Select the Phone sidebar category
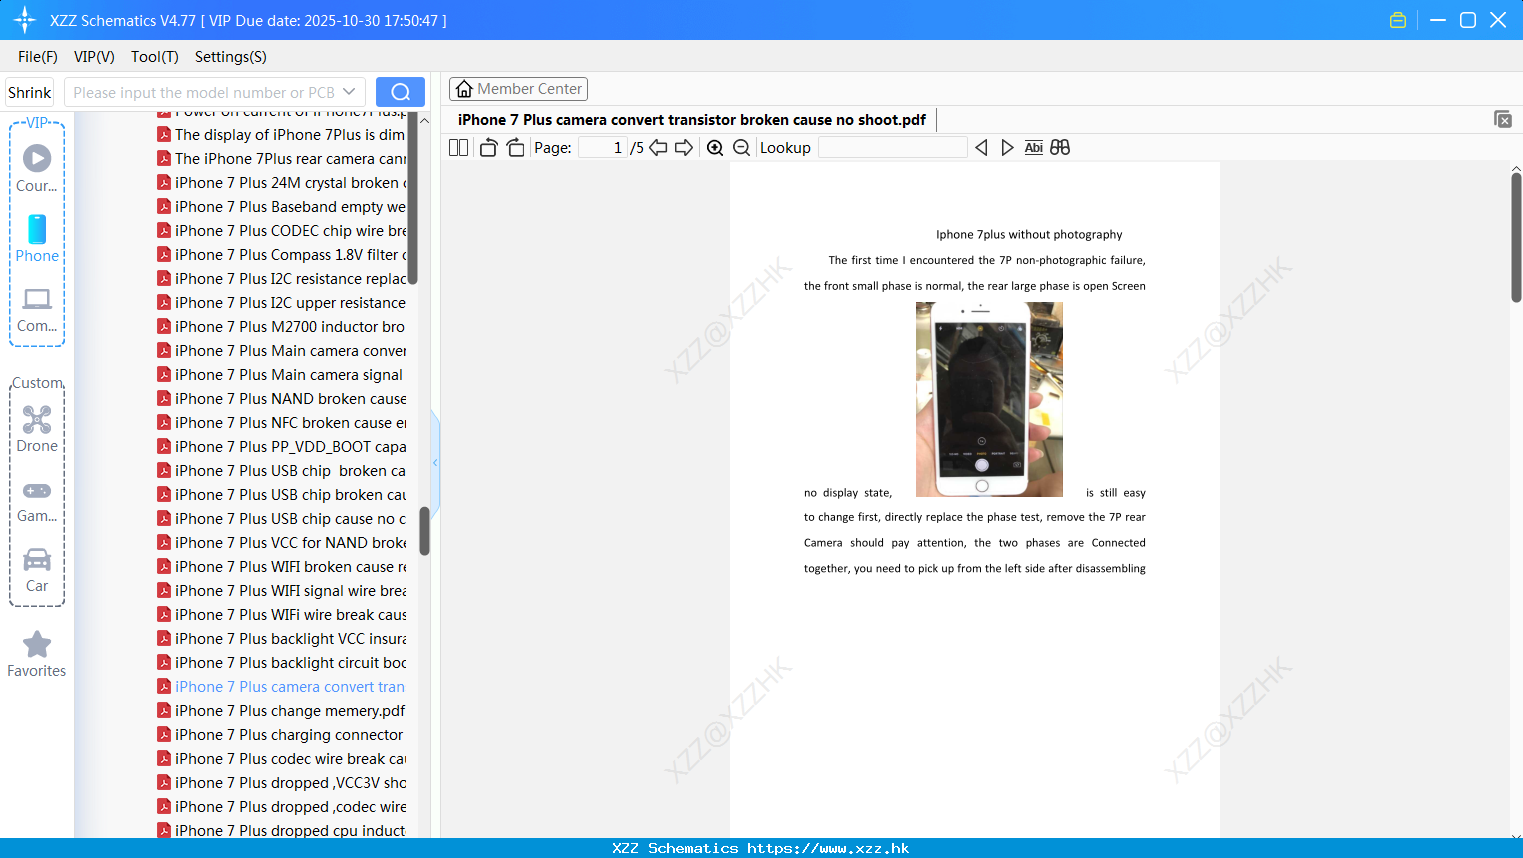Viewport: 1523px width, 858px height. [x=37, y=239]
